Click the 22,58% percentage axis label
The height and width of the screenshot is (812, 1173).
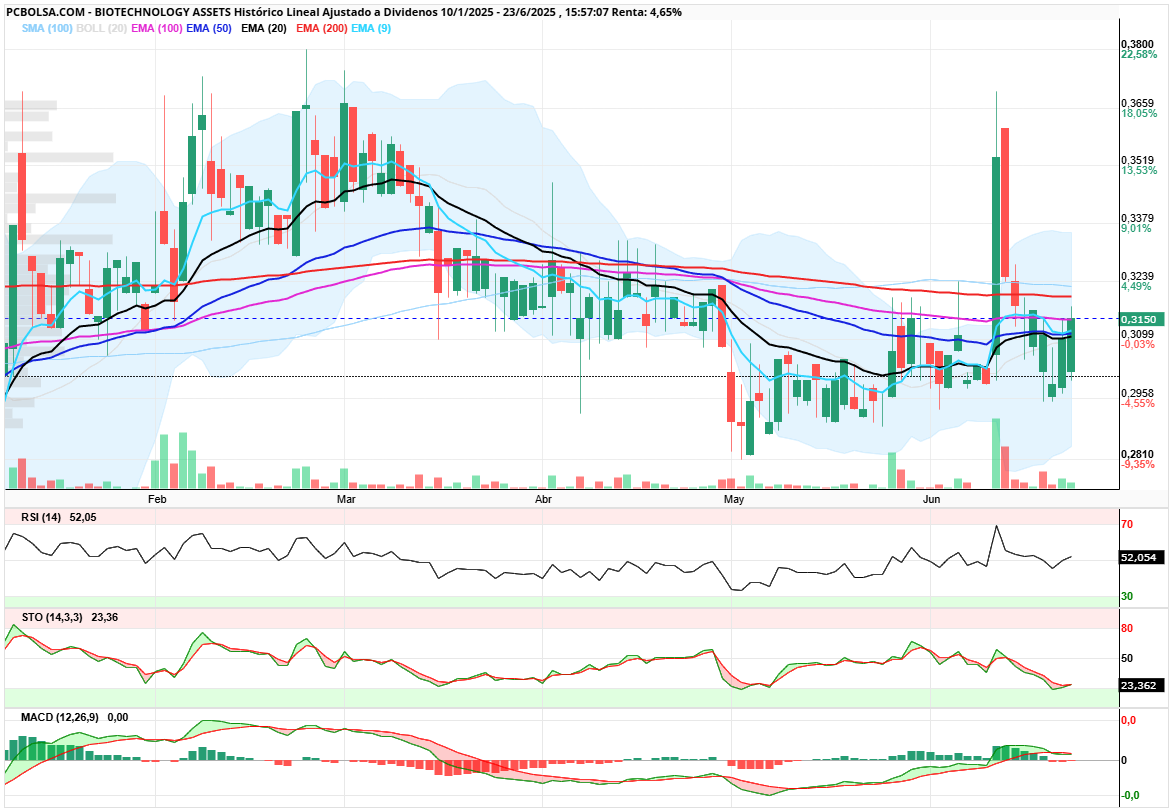1139,55
